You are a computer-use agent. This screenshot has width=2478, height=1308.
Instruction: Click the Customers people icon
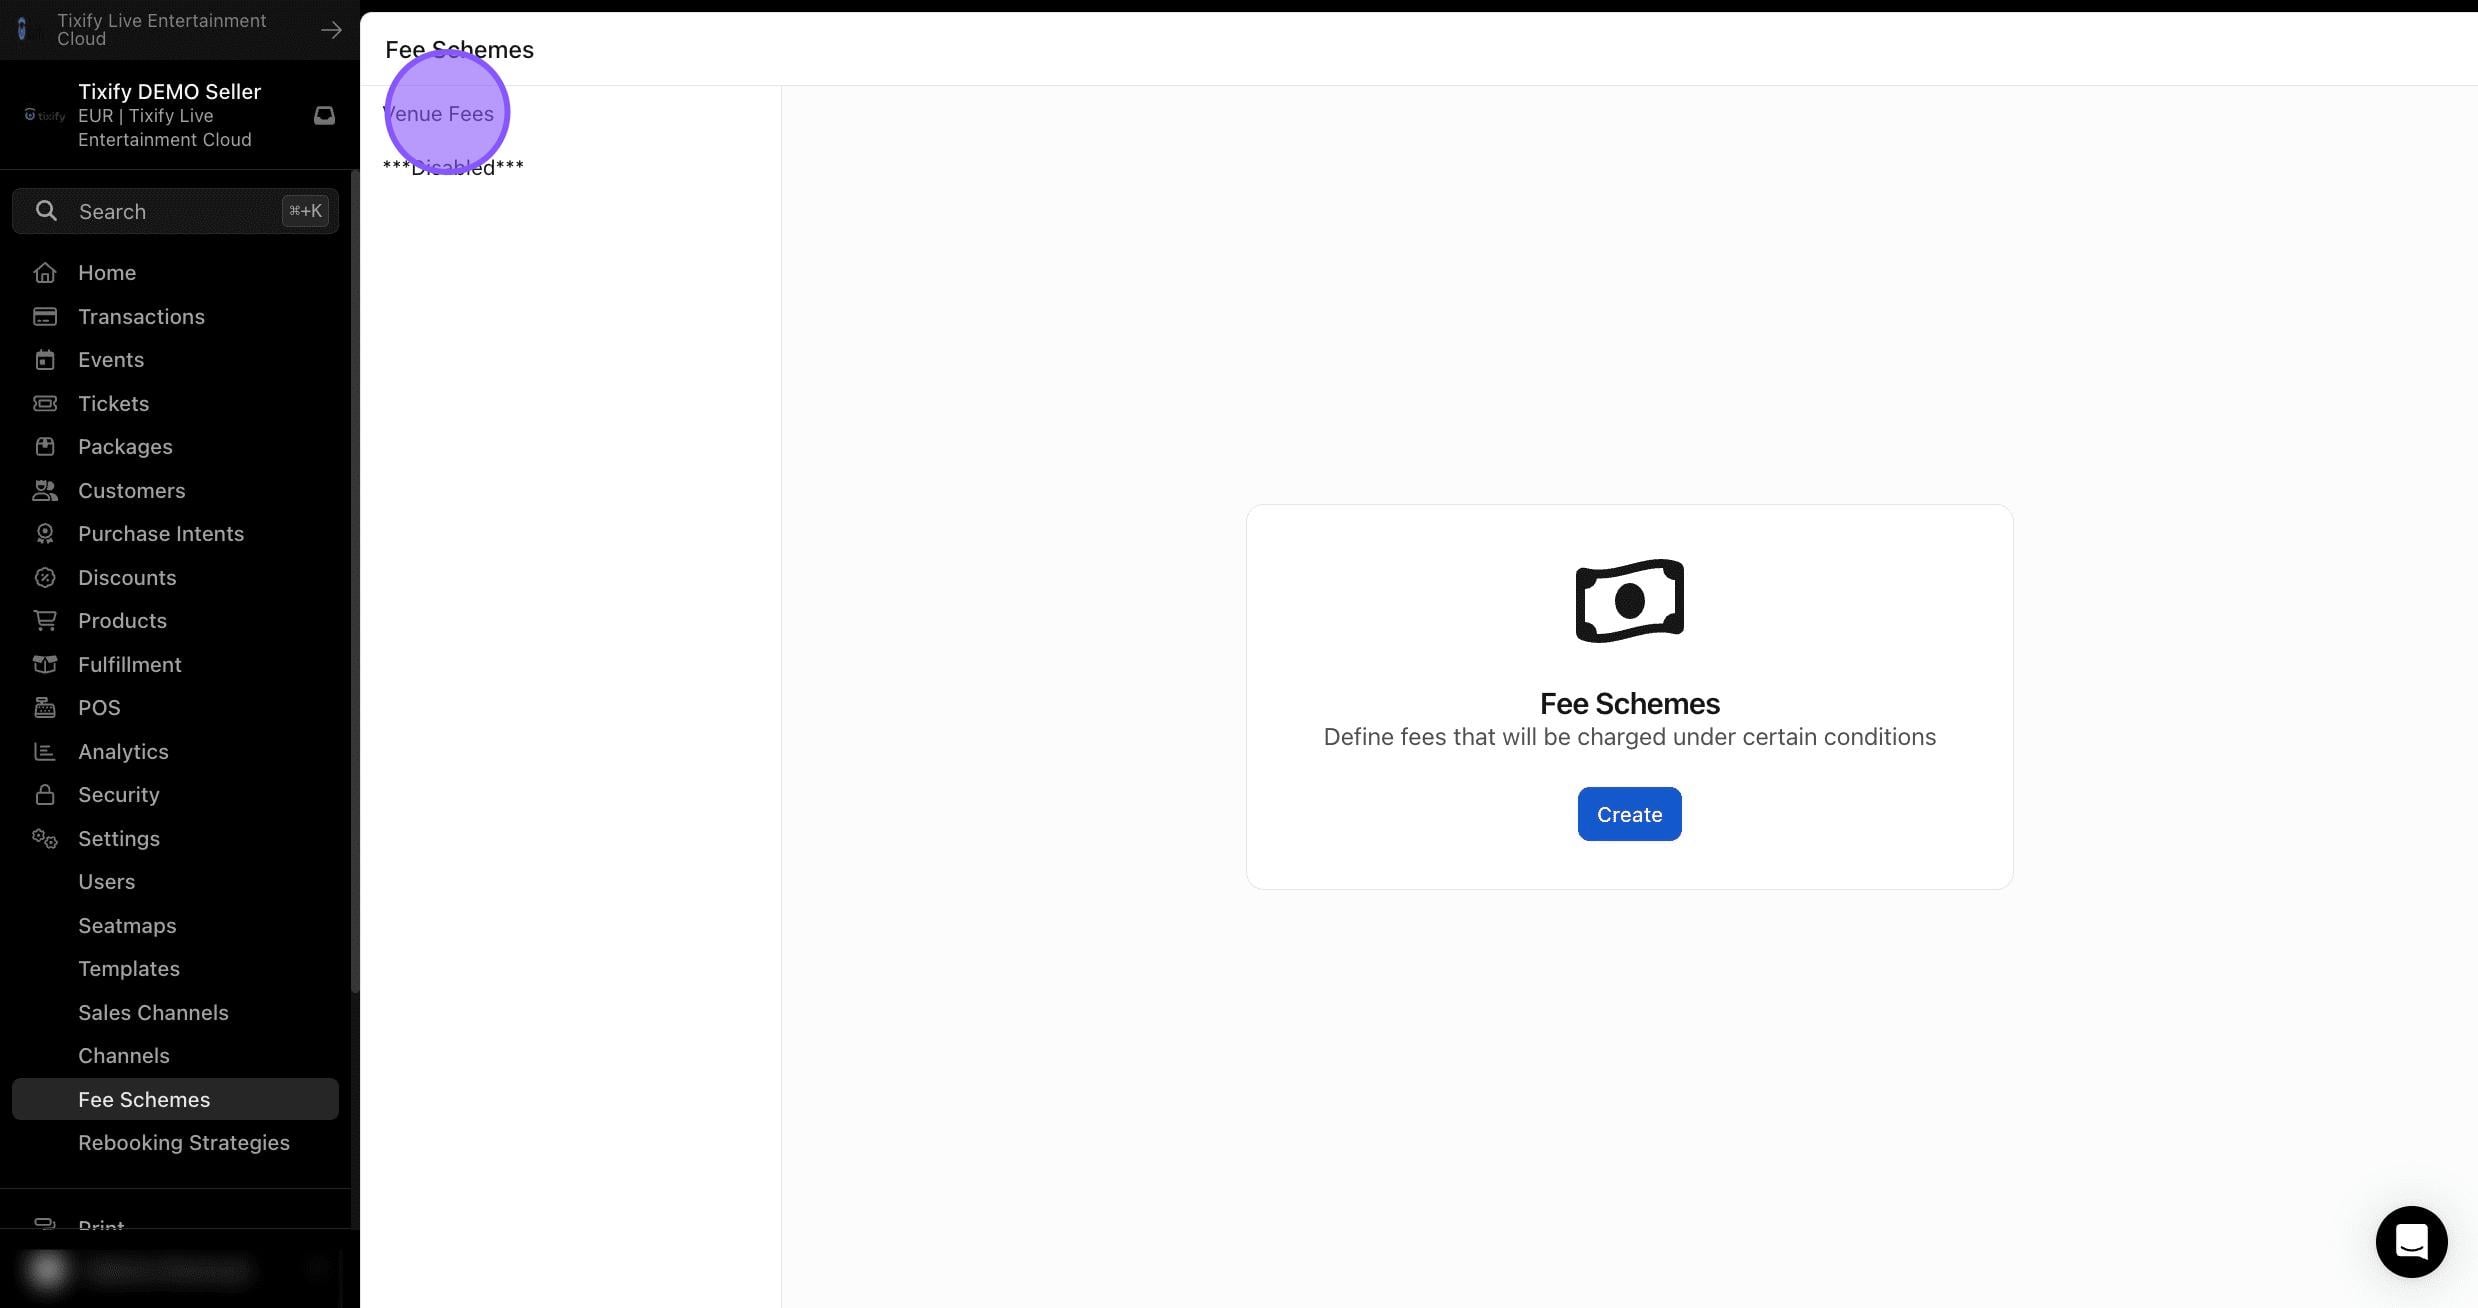click(44, 491)
